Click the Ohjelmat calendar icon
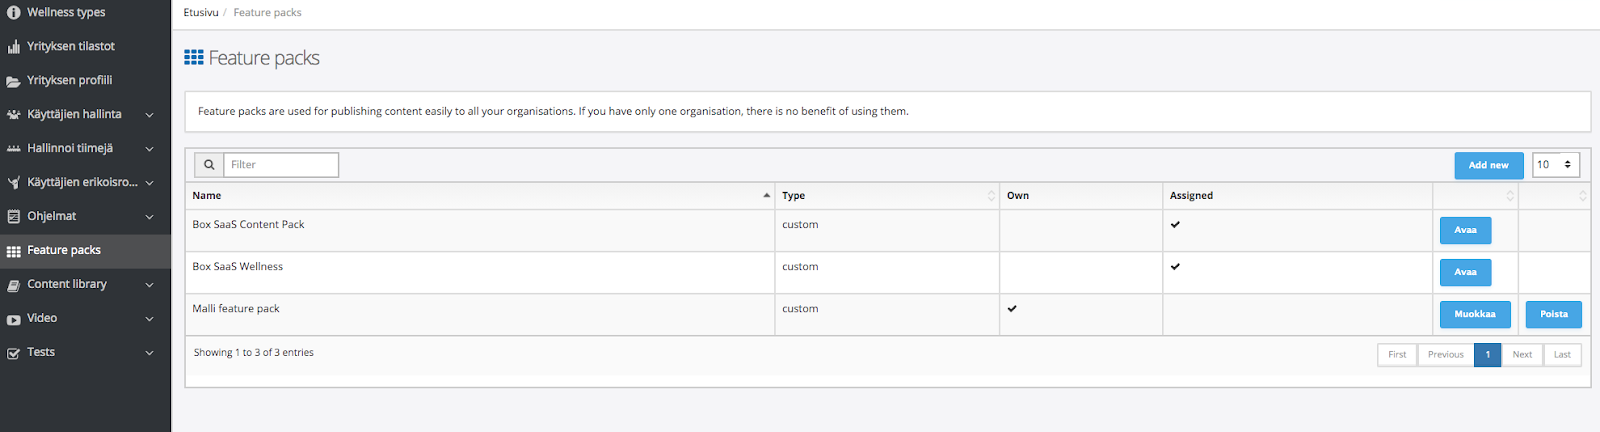 [13, 216]
